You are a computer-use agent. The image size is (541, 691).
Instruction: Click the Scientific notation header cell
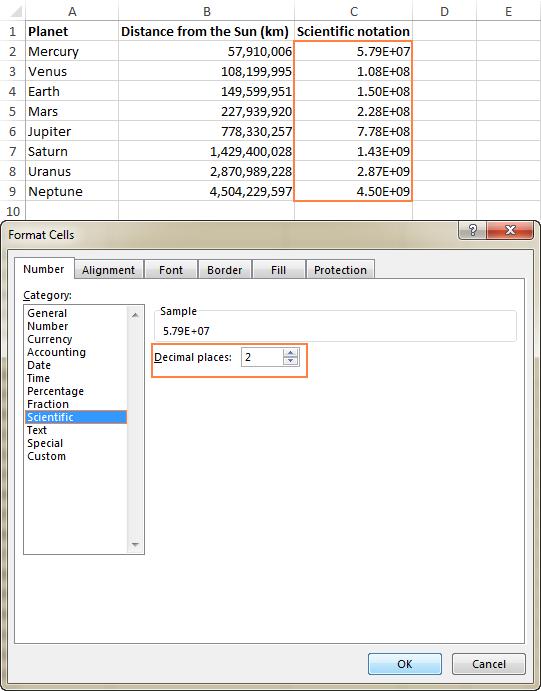coord(353,31)
